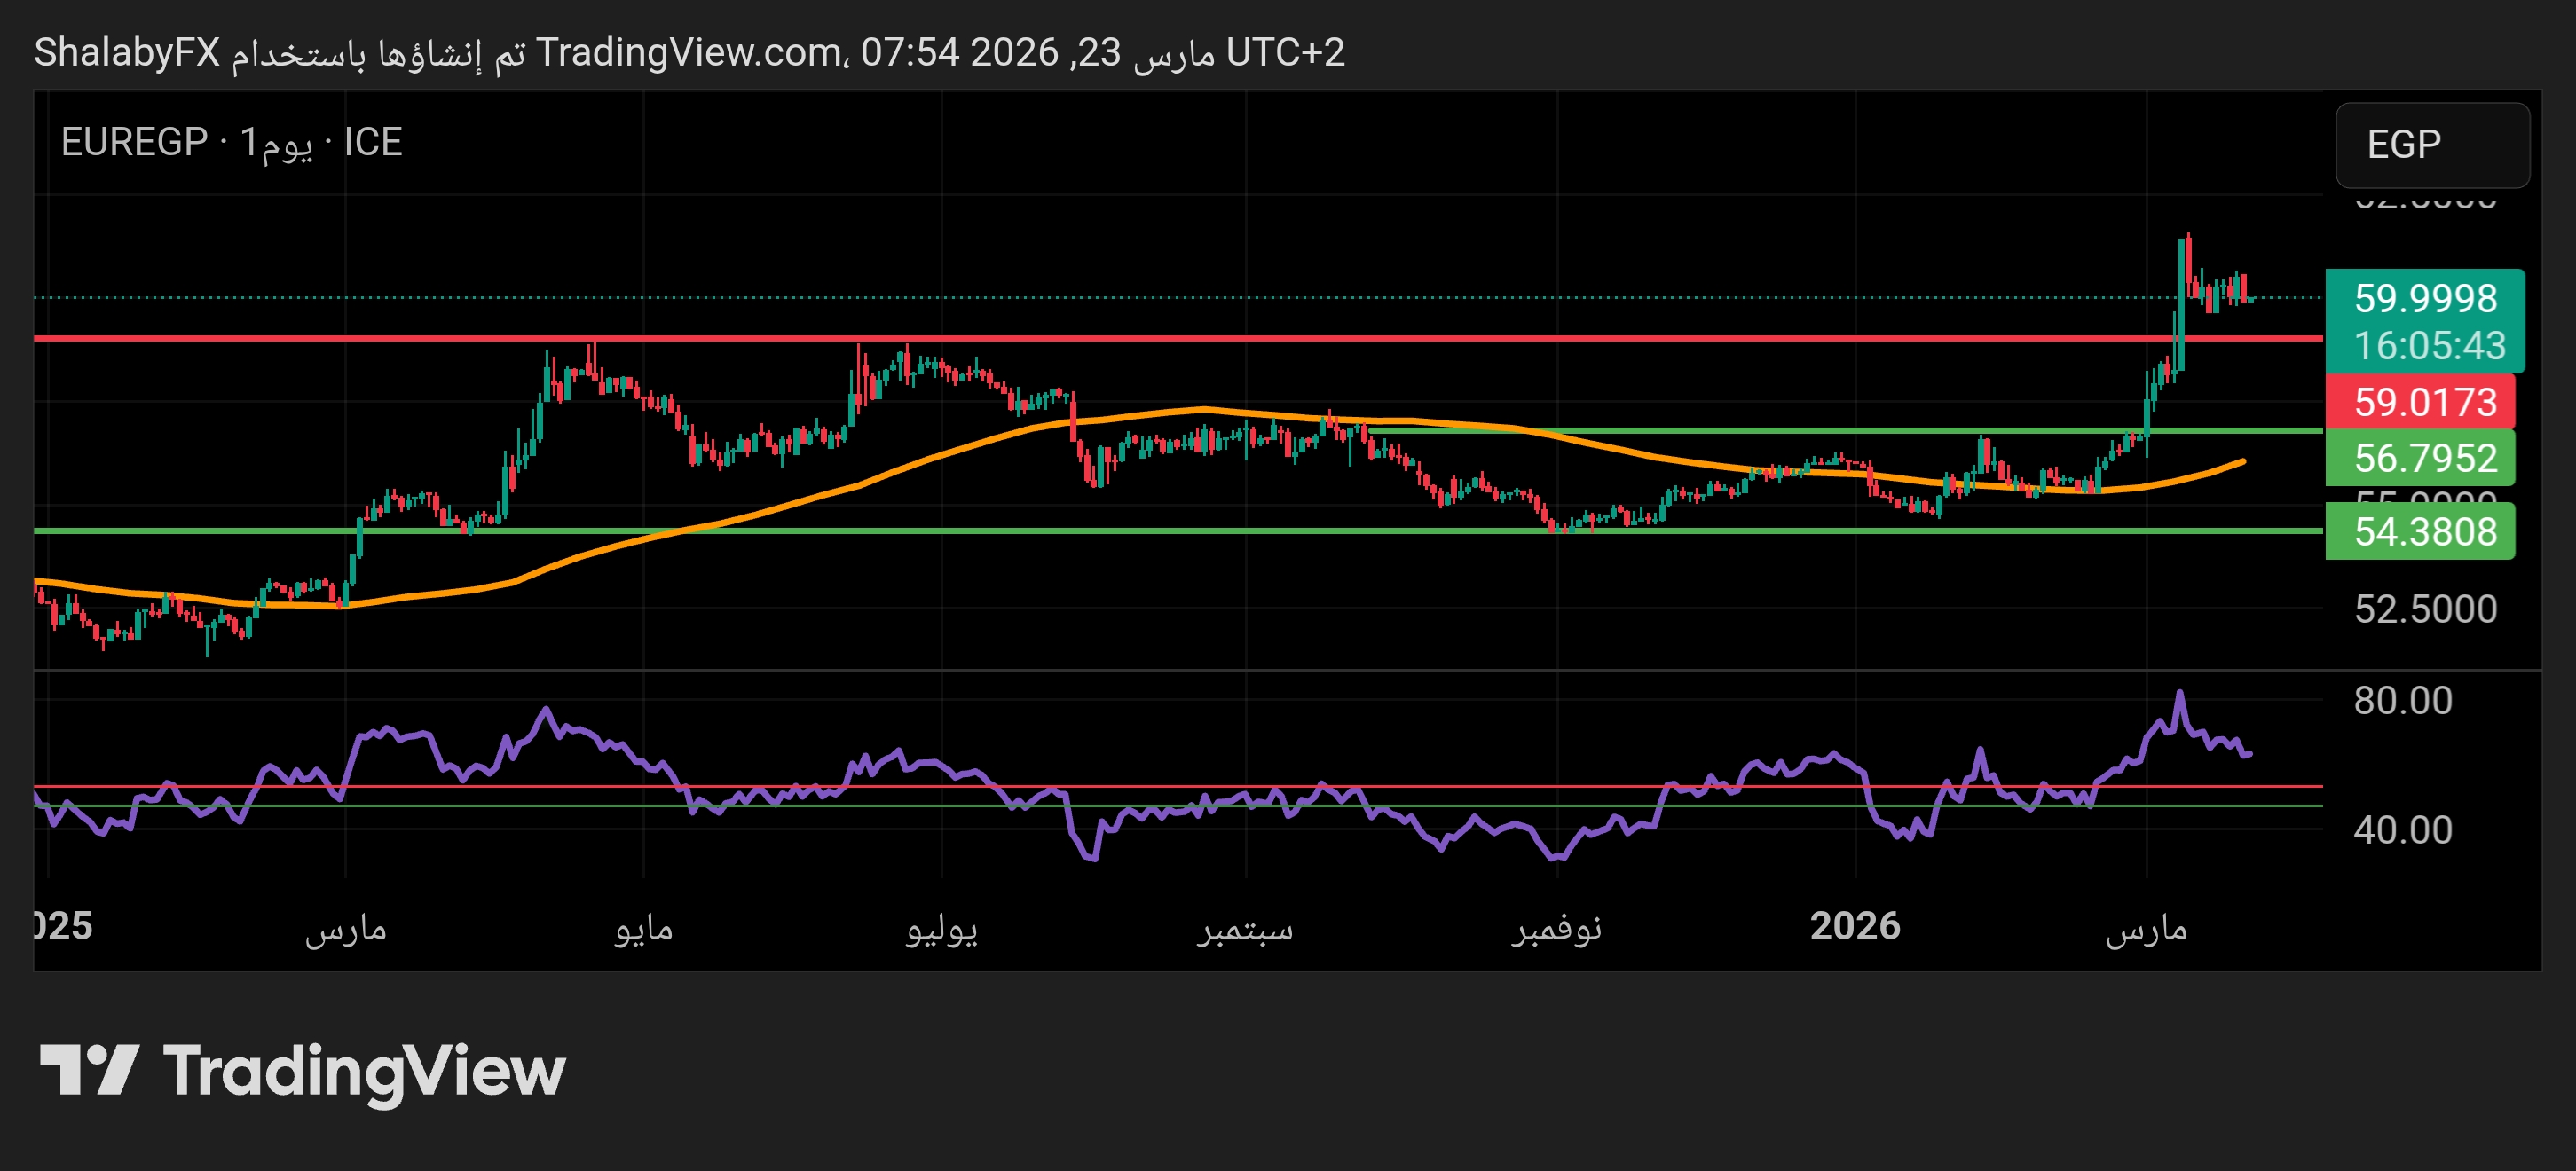This screenshot has height=1171, width=2576.
Task: Click the 59.9998 current price label
Action: (x=2424, y=298)
